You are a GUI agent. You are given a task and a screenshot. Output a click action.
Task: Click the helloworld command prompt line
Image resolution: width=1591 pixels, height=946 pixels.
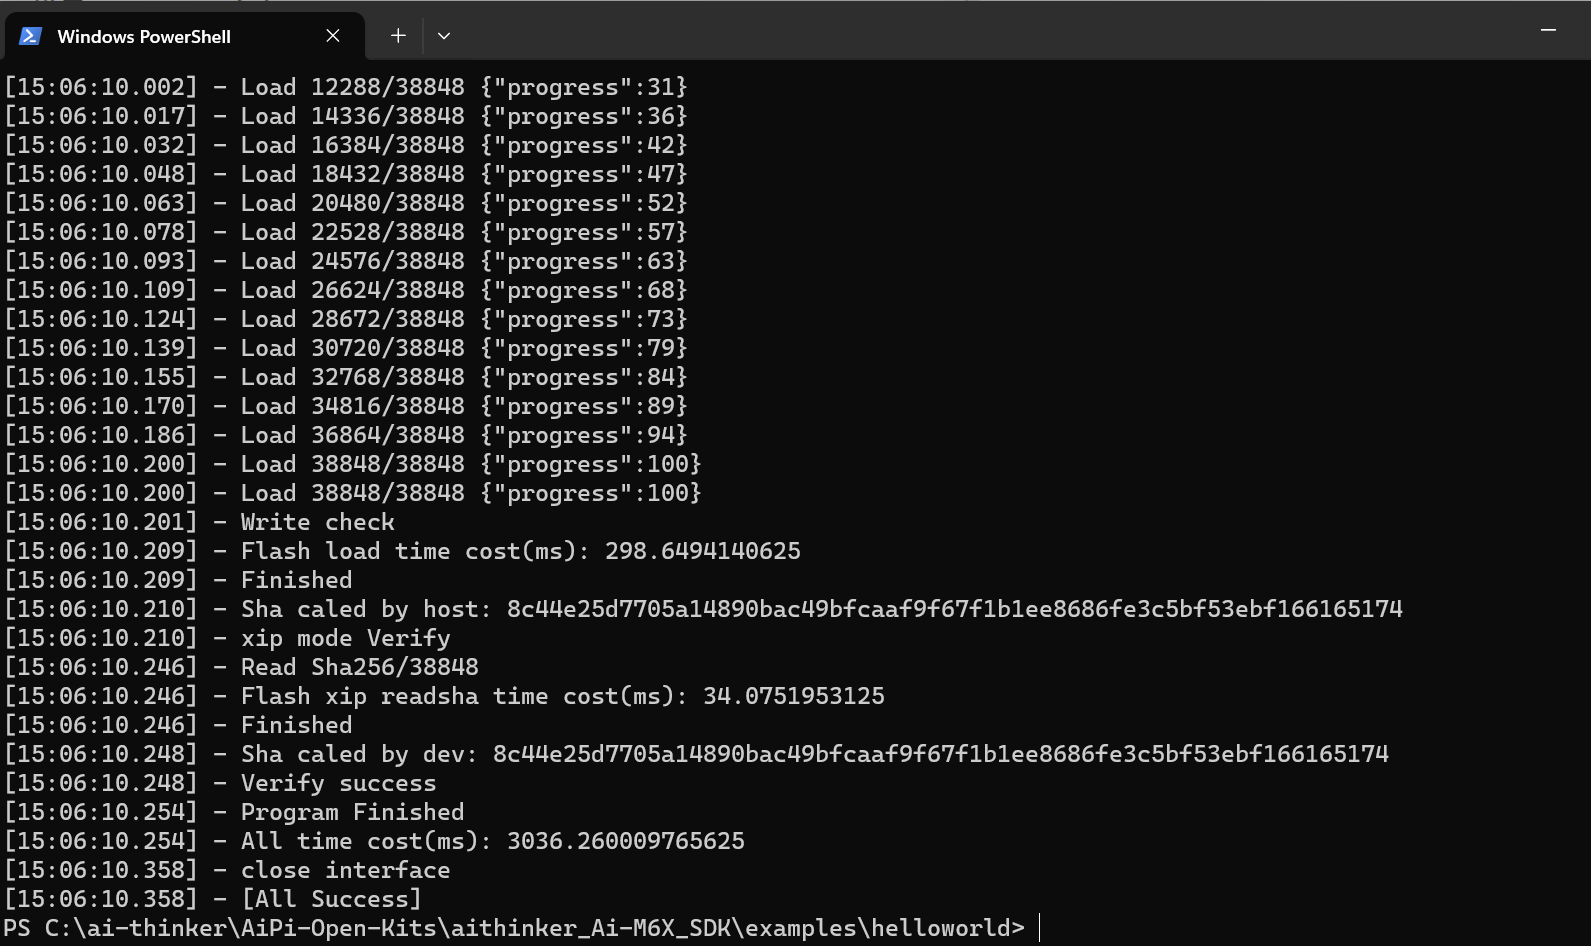[x=514, y=928]
